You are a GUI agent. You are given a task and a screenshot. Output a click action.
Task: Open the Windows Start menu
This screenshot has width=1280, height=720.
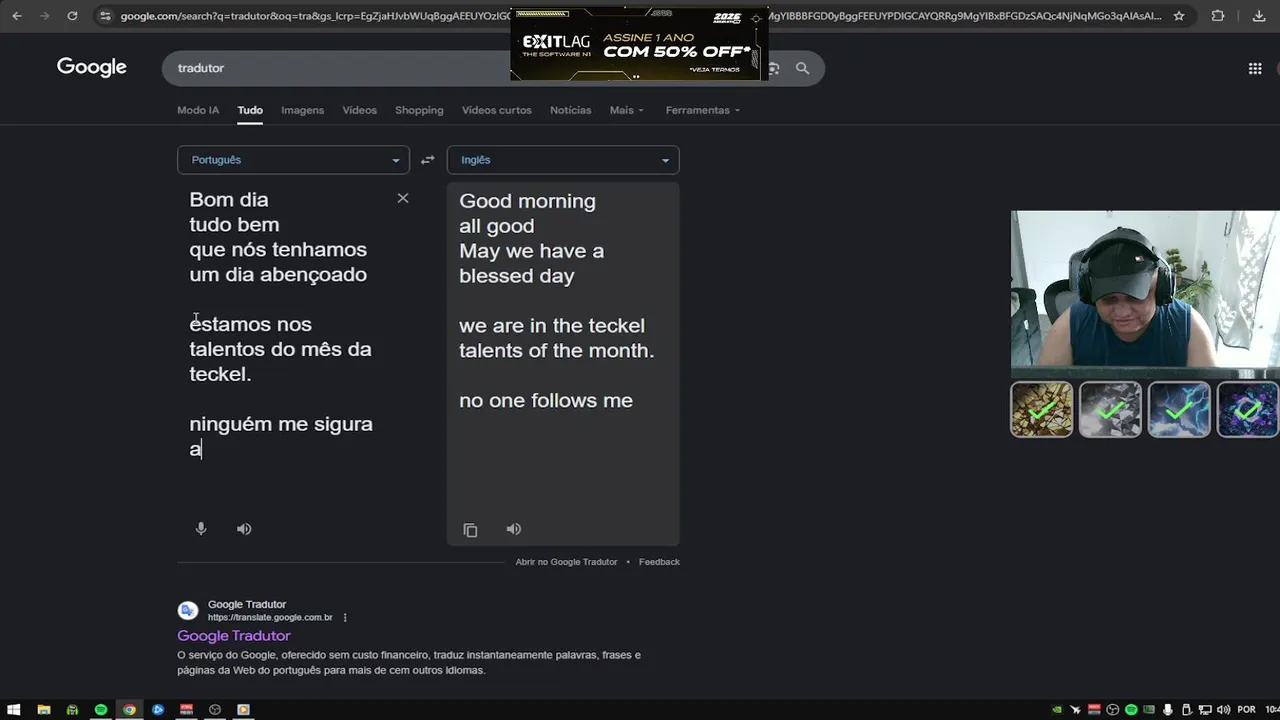click(14, 710)
